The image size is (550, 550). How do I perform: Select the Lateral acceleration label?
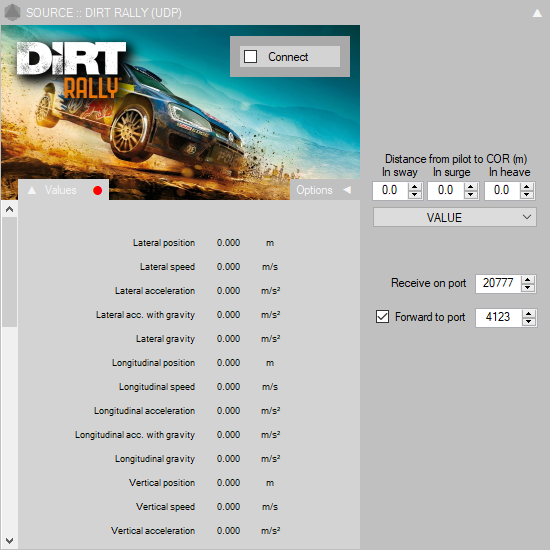tap(155, 291)
